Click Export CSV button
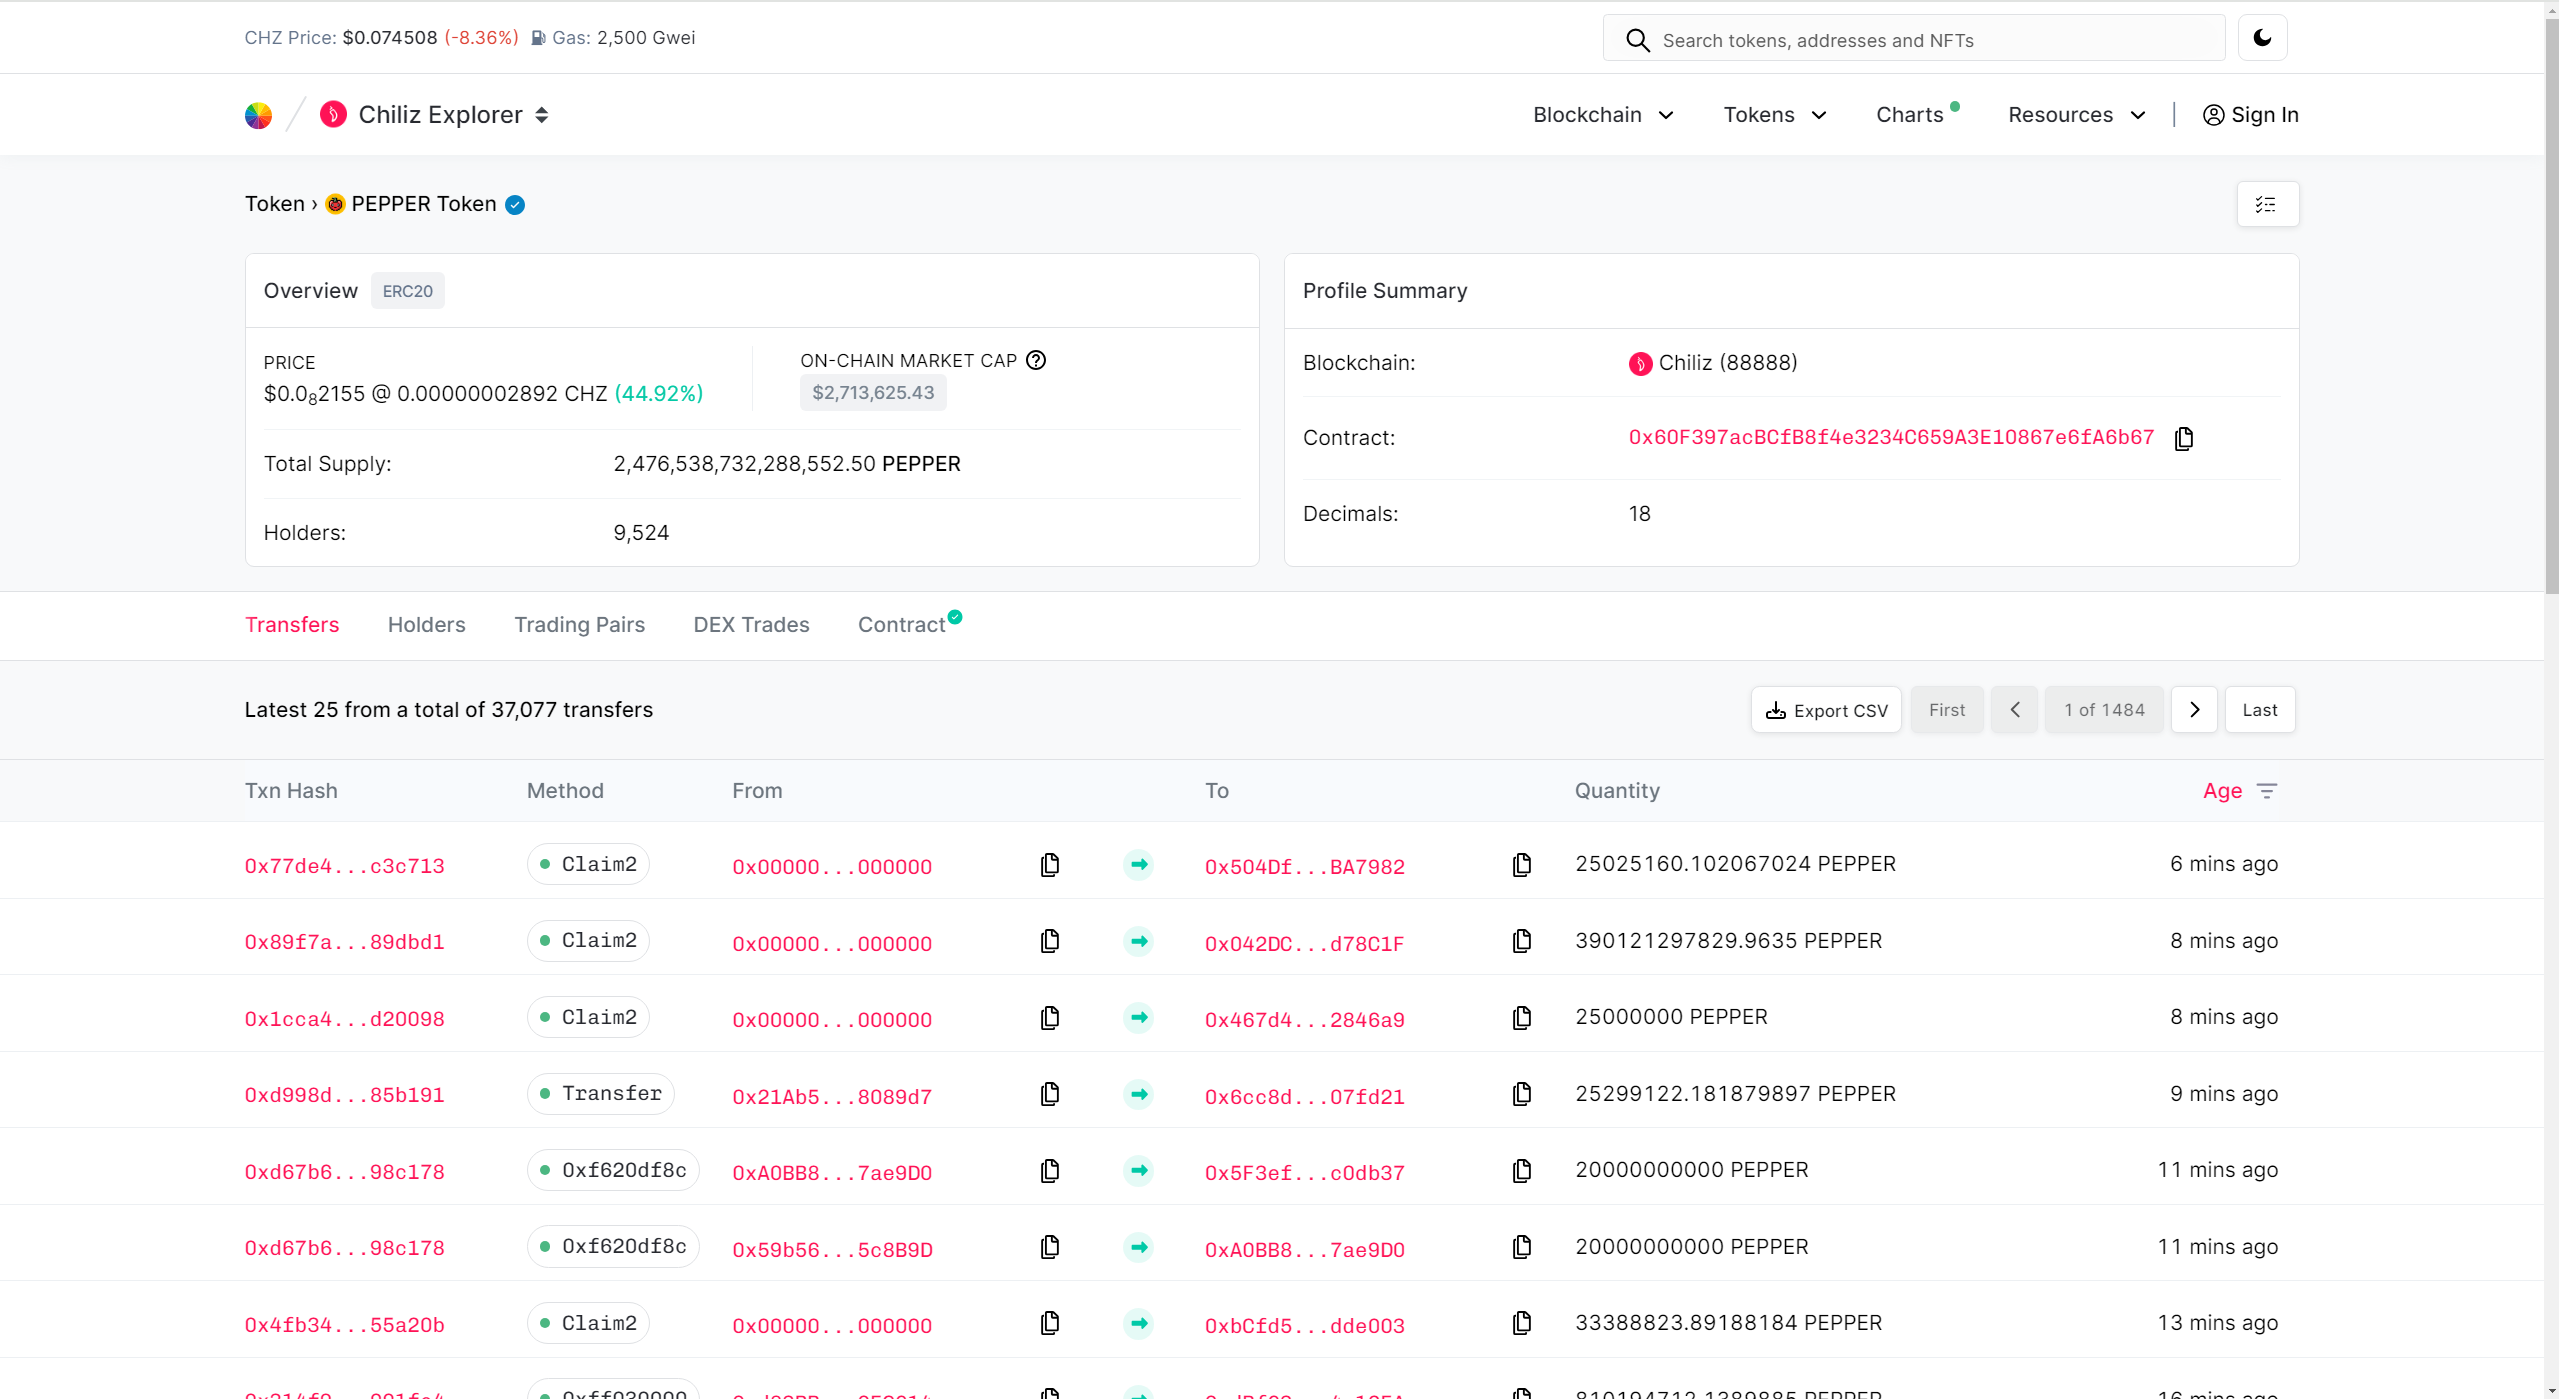Image resolution: width=2559 pixels, height=1399 pixels. click(x=1826, y=710)
